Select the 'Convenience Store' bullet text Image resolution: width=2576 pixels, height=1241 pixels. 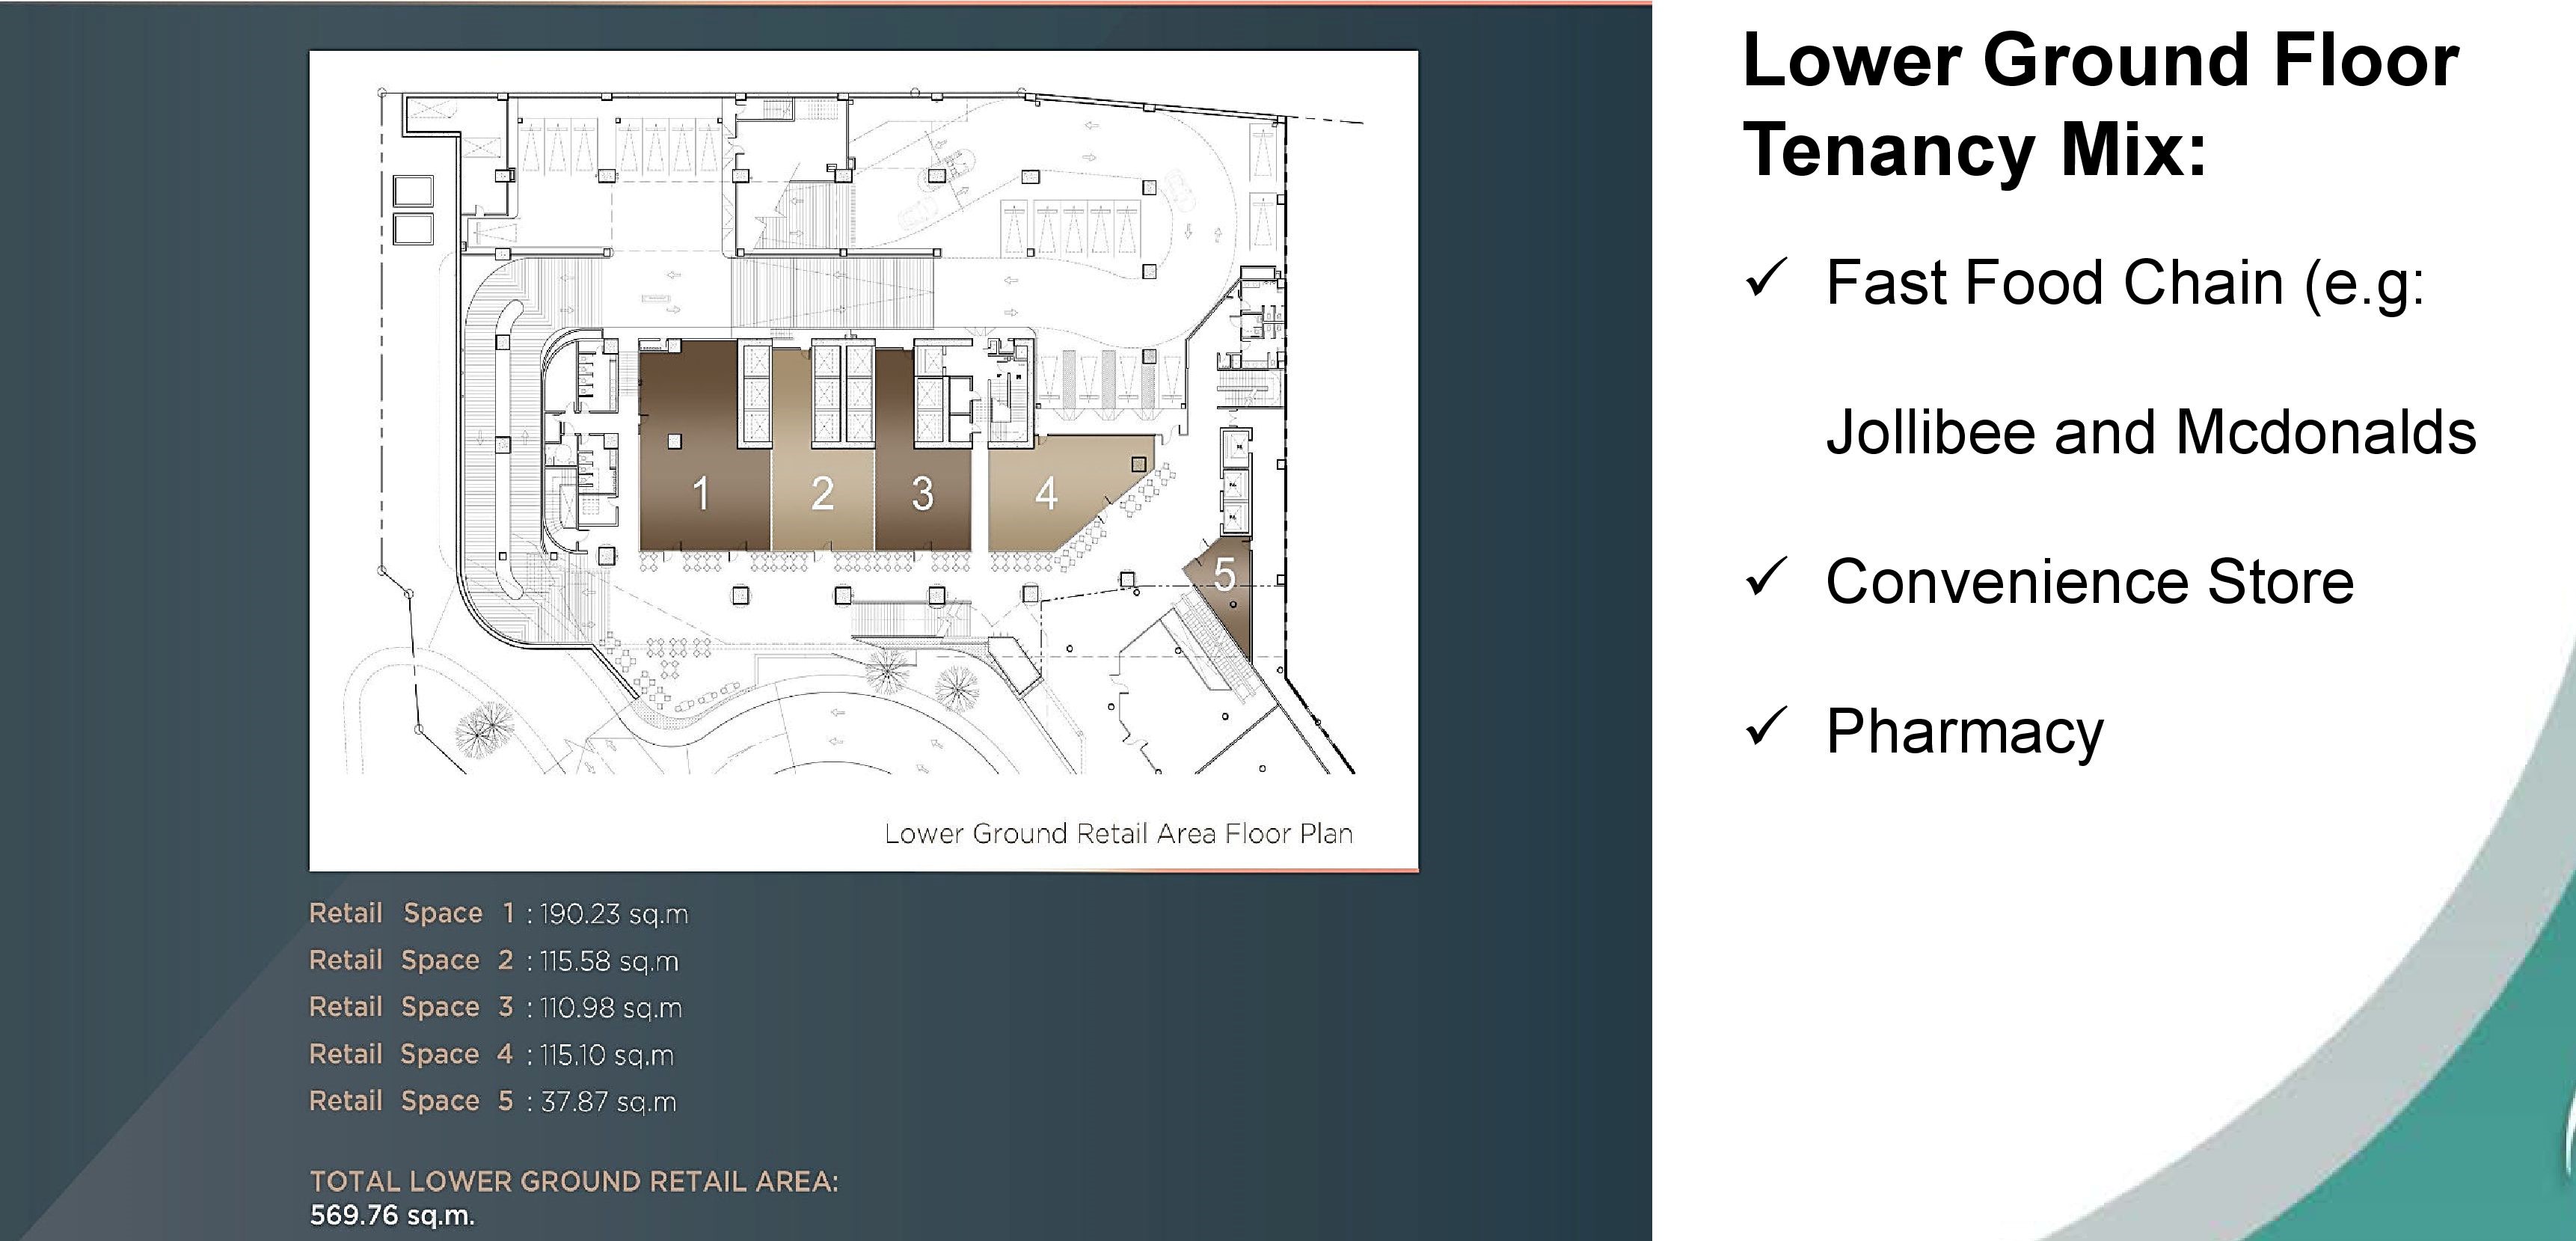(x=2090, y=581)
